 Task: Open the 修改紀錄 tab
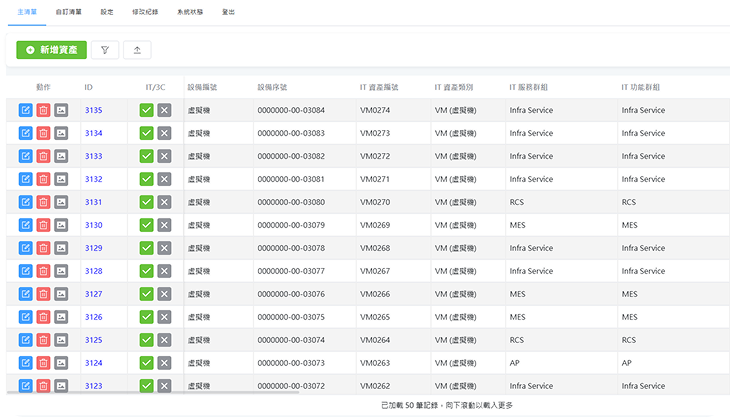[144, 11]
